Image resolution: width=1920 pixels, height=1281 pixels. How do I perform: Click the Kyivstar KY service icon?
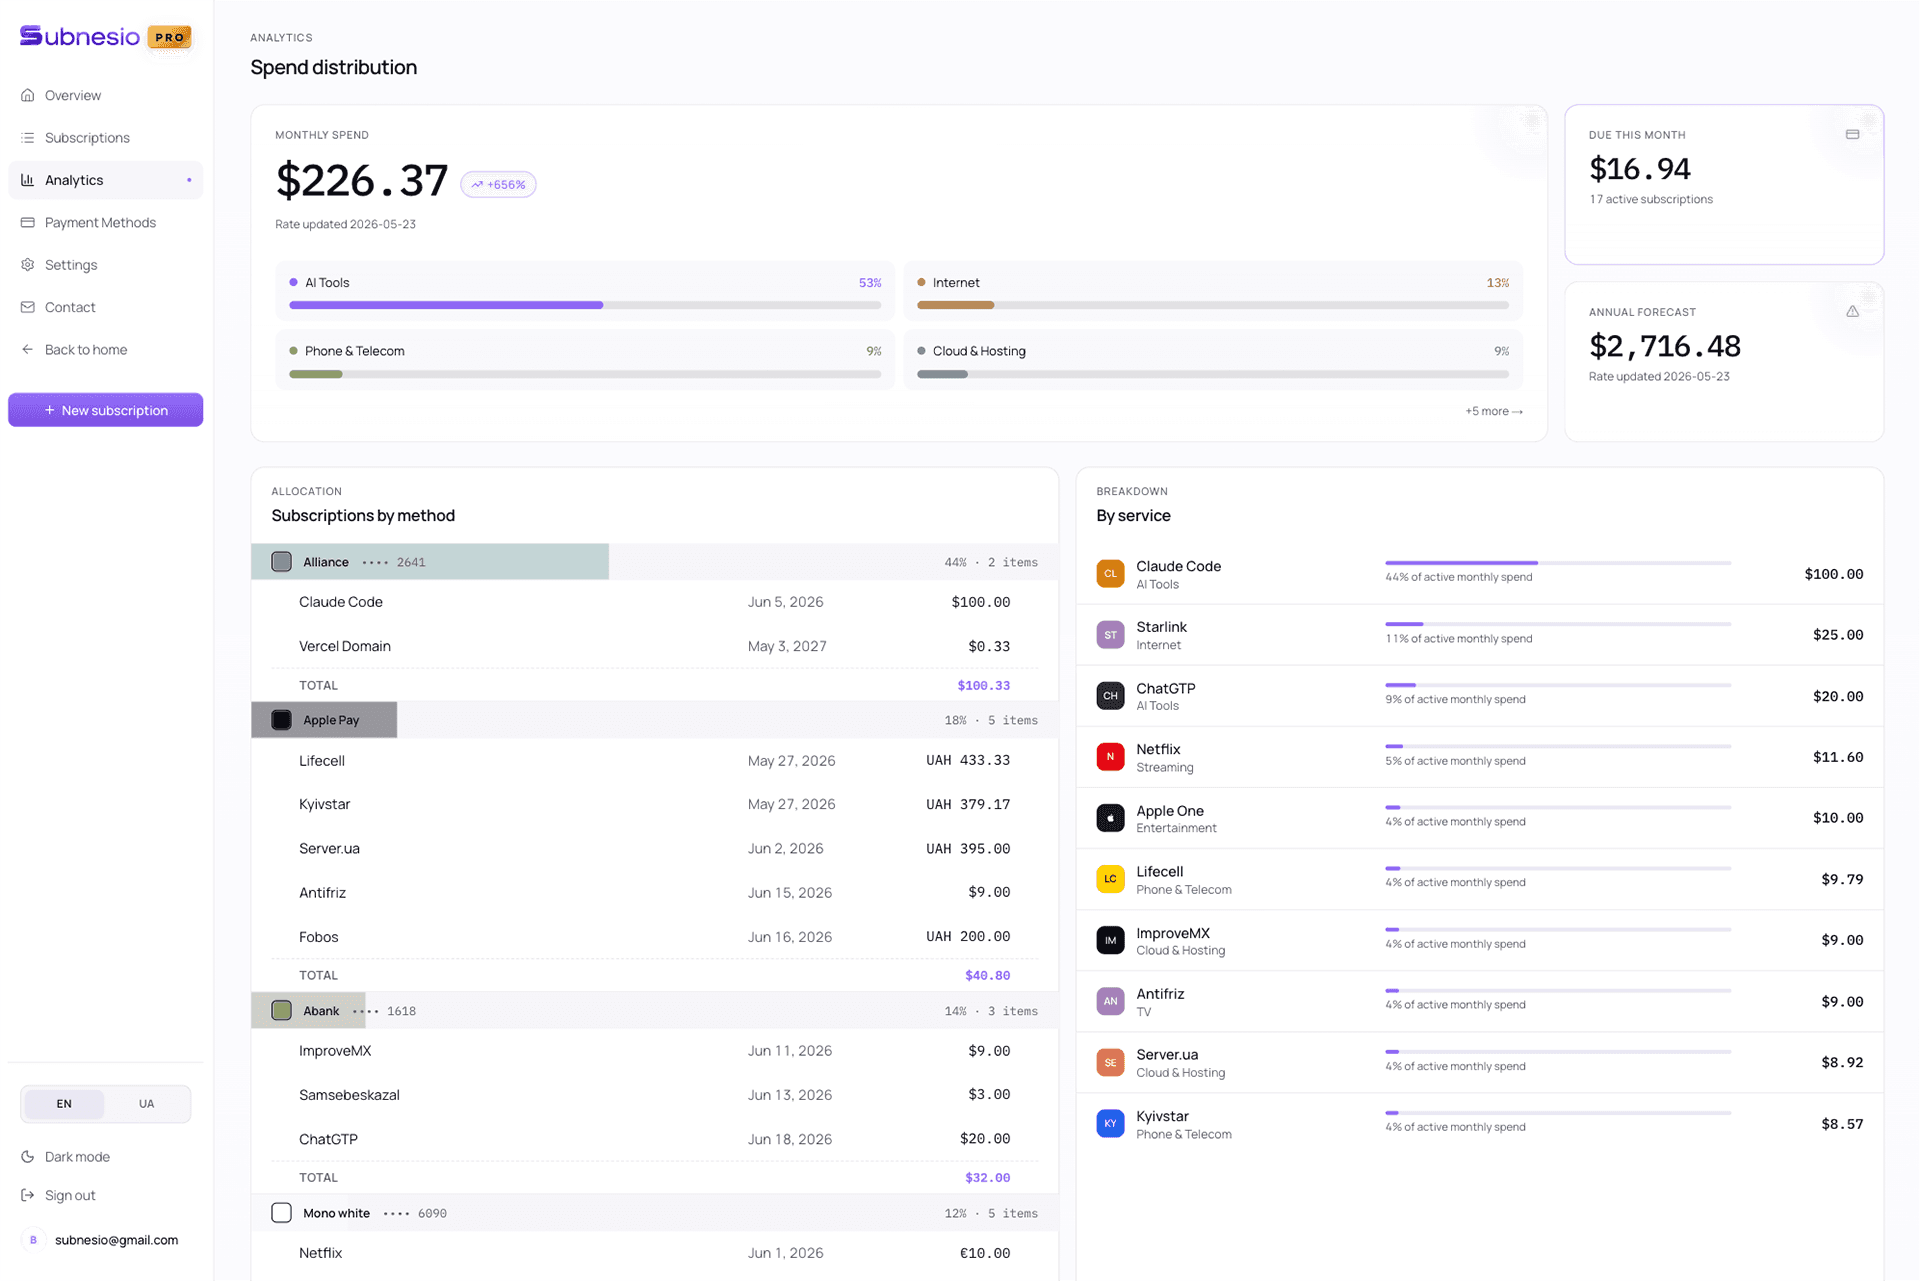point(1110,1124)
